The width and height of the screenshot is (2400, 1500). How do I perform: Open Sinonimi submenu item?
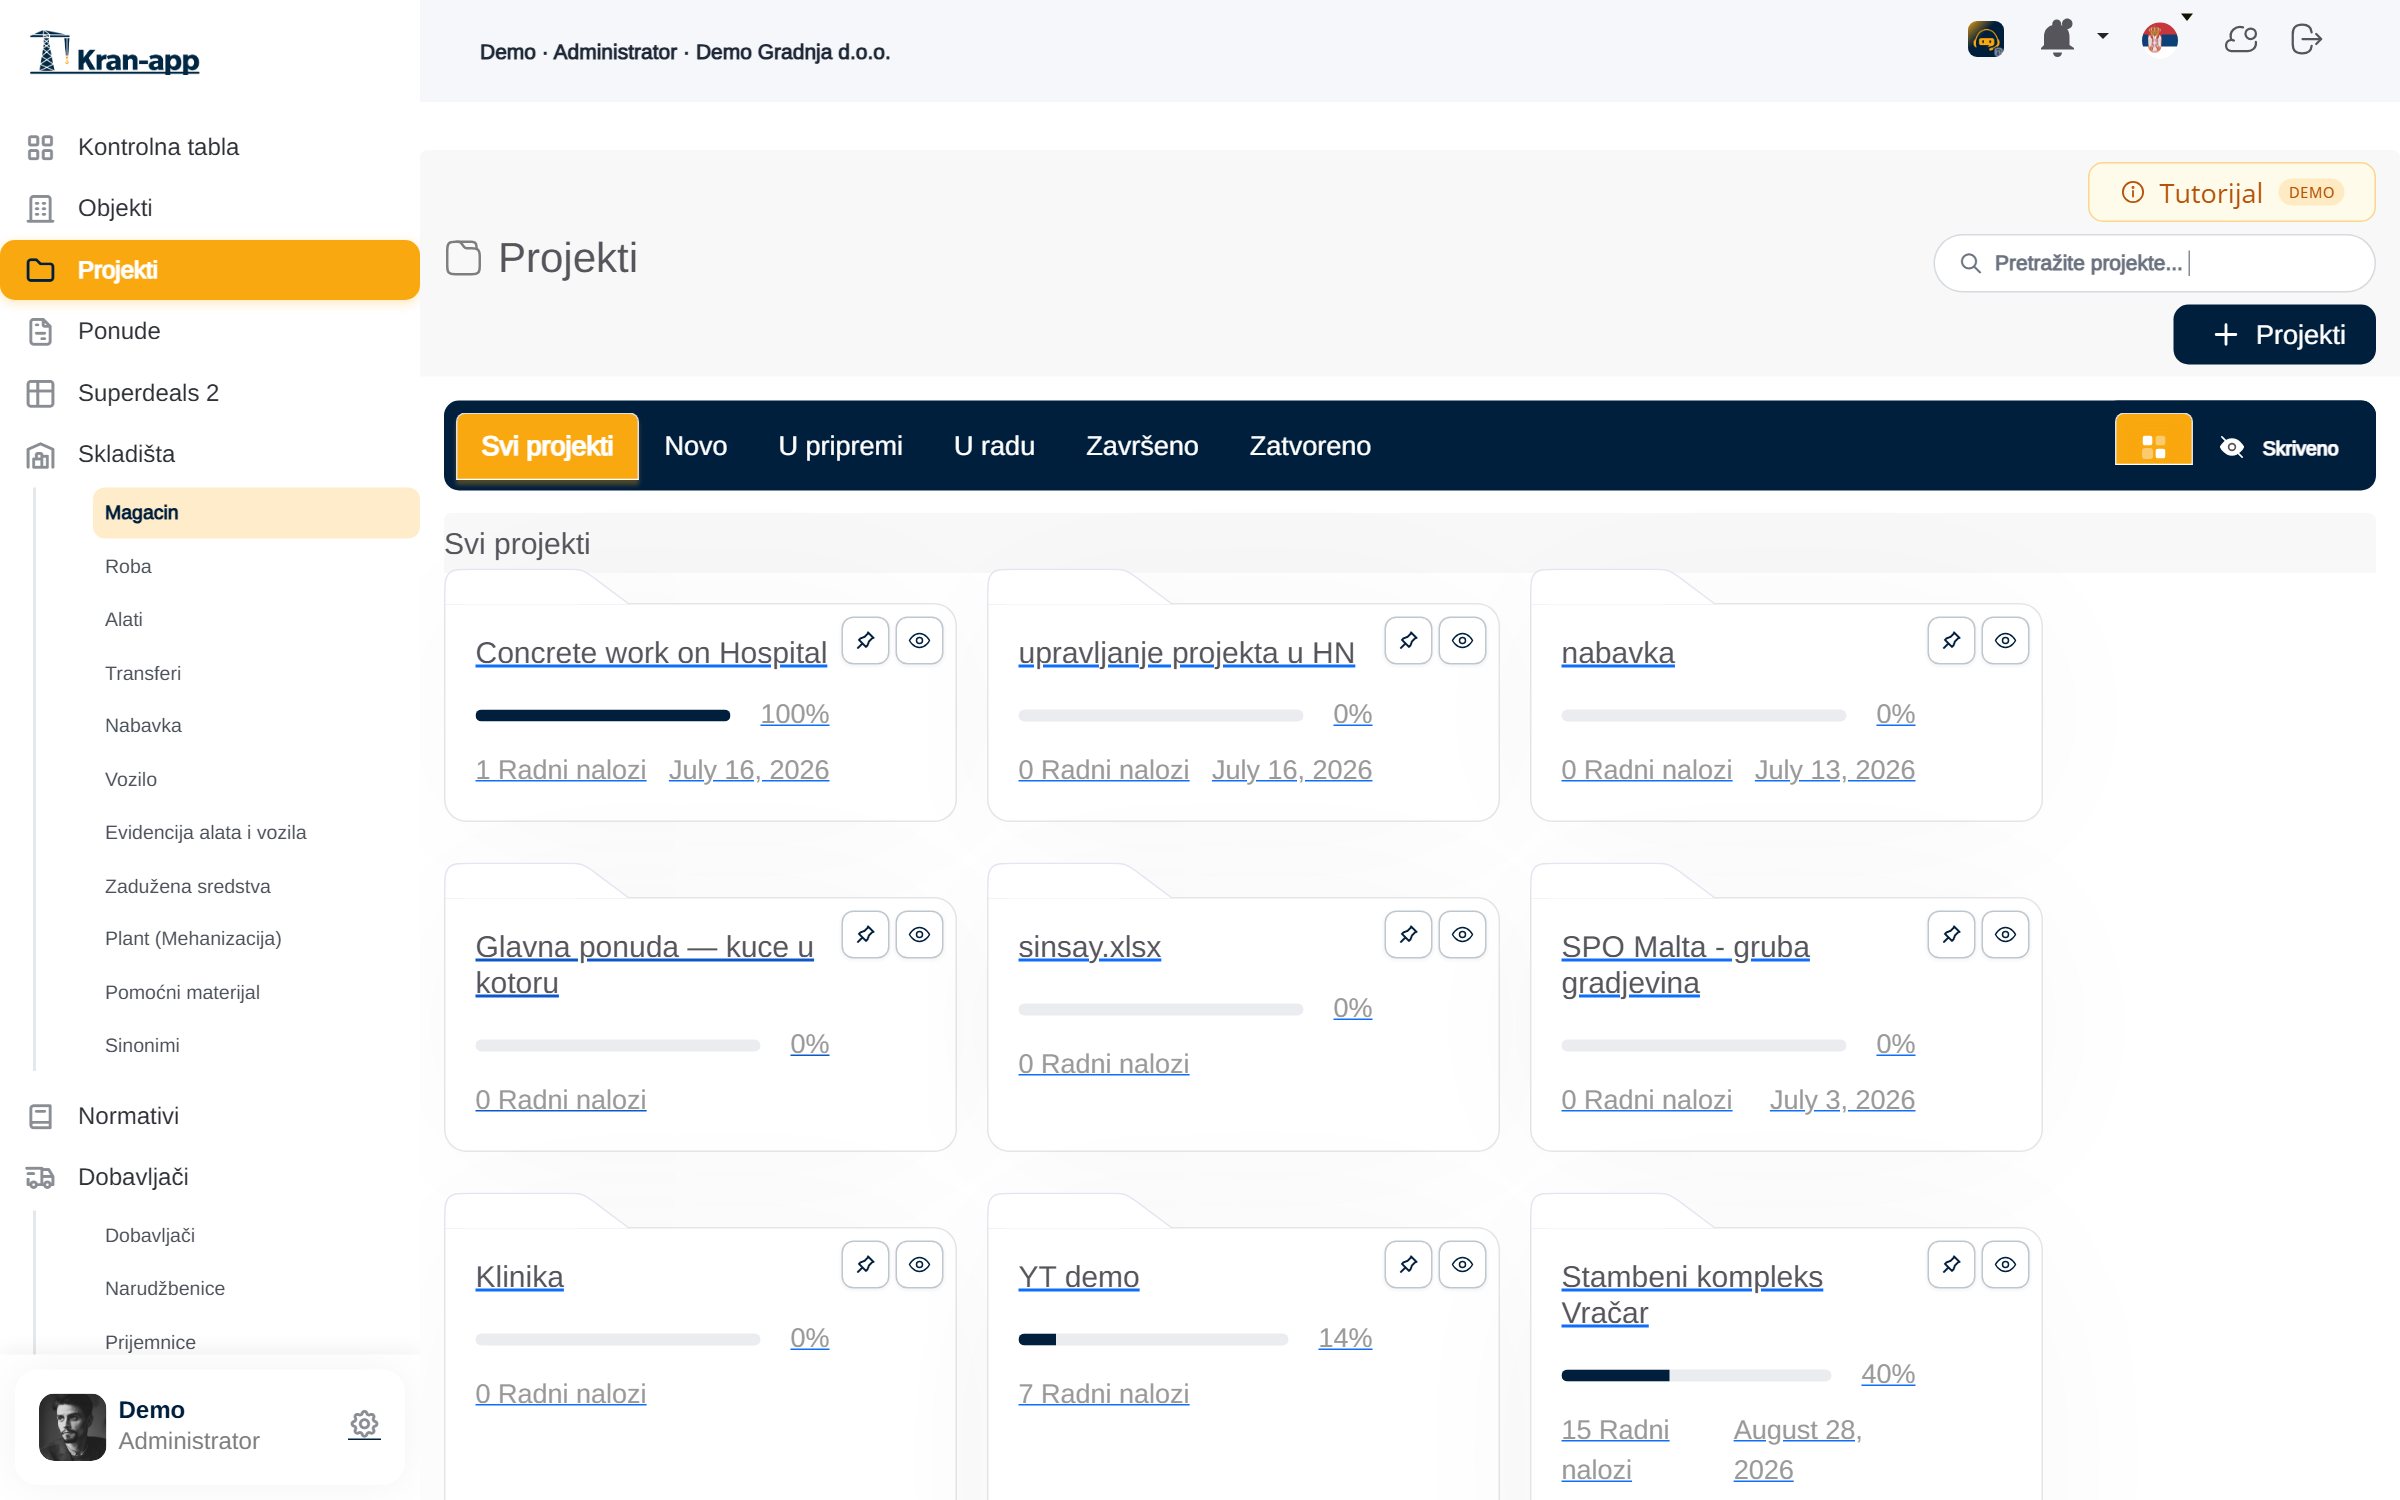pyautogui.click(x=256, y=1045)
